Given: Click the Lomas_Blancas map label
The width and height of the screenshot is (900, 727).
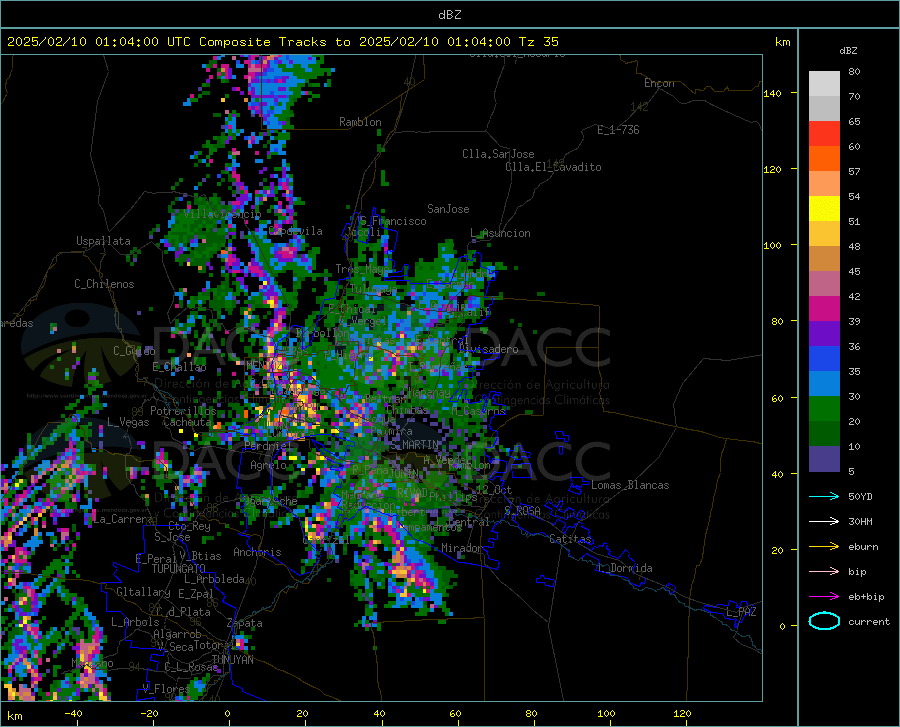Looking at the screenshot, I should pyautogui.click(x=630, y=485).
